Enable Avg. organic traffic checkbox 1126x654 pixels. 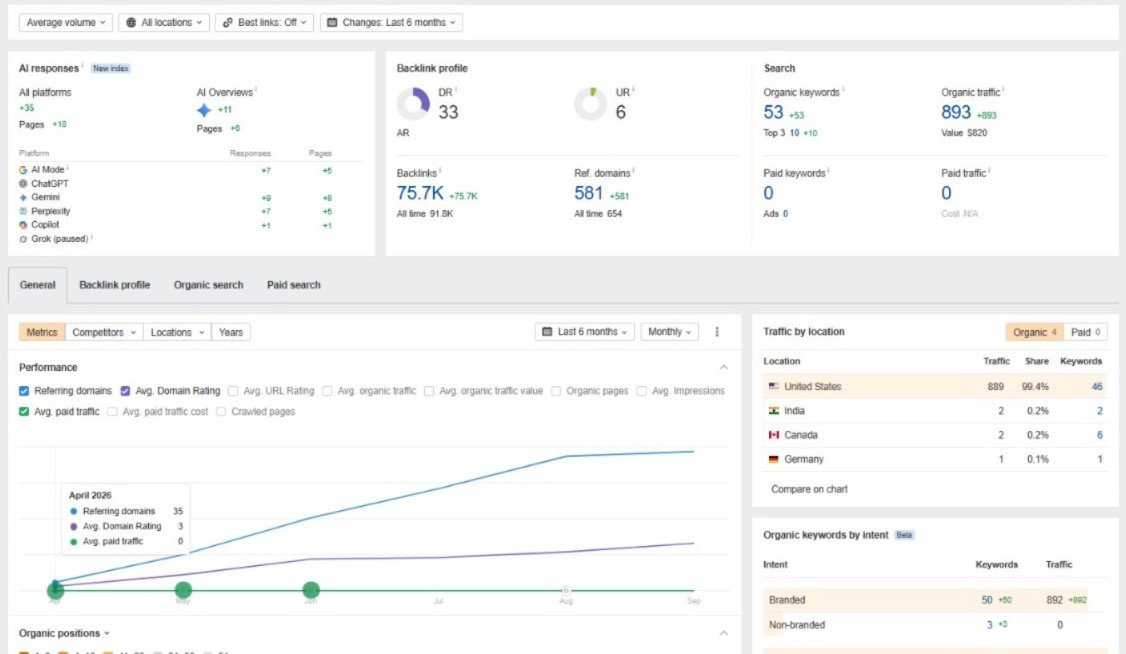pos(327,391)
